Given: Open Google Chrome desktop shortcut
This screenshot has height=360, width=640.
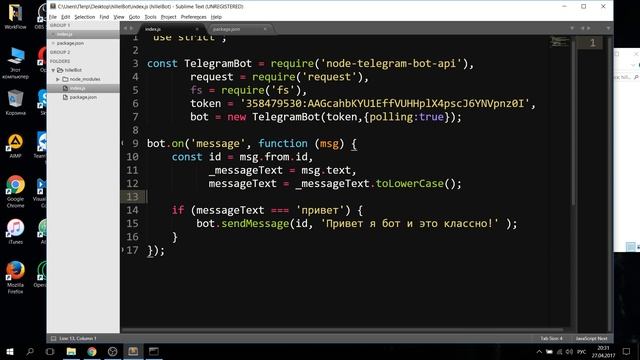Looking at the screenshot, I should click(x=16, y=191).
